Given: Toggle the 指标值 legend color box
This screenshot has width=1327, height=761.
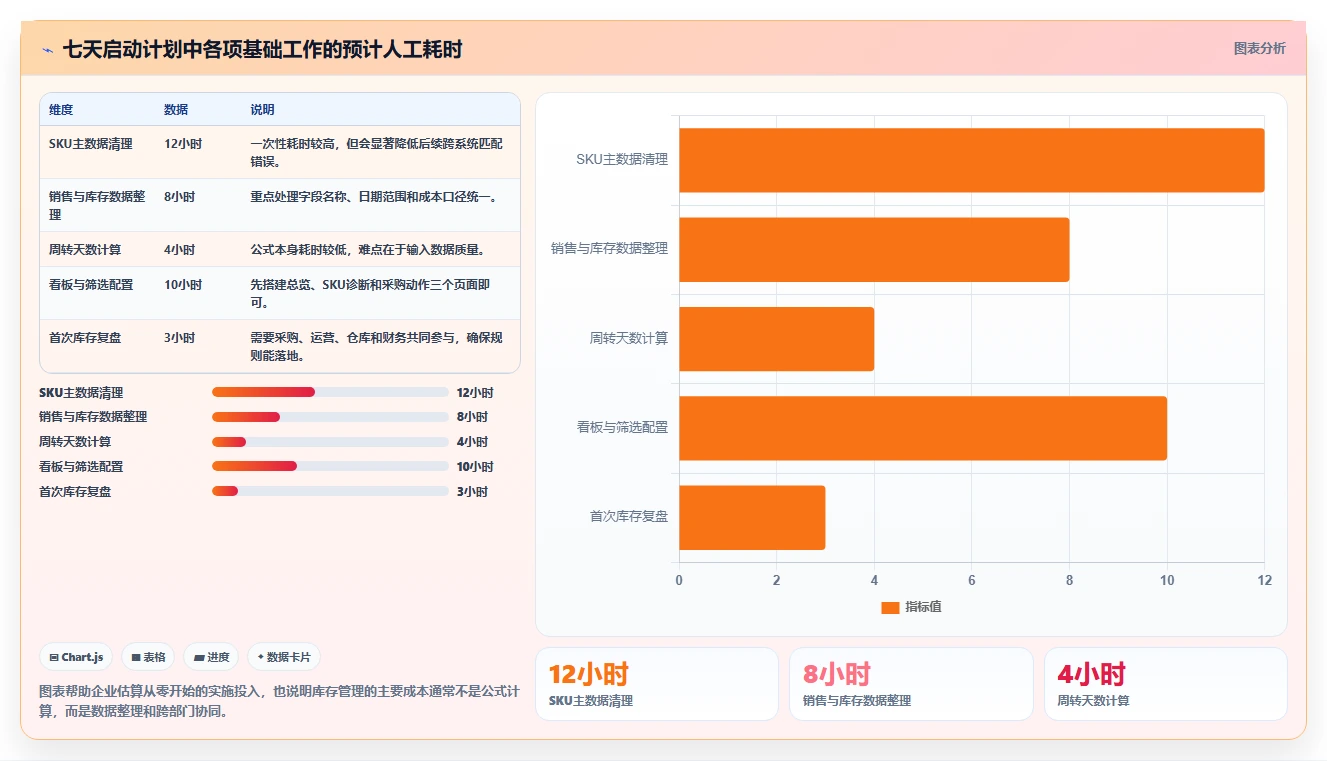Looking at the screenshot, I should [x=890, y=607].
